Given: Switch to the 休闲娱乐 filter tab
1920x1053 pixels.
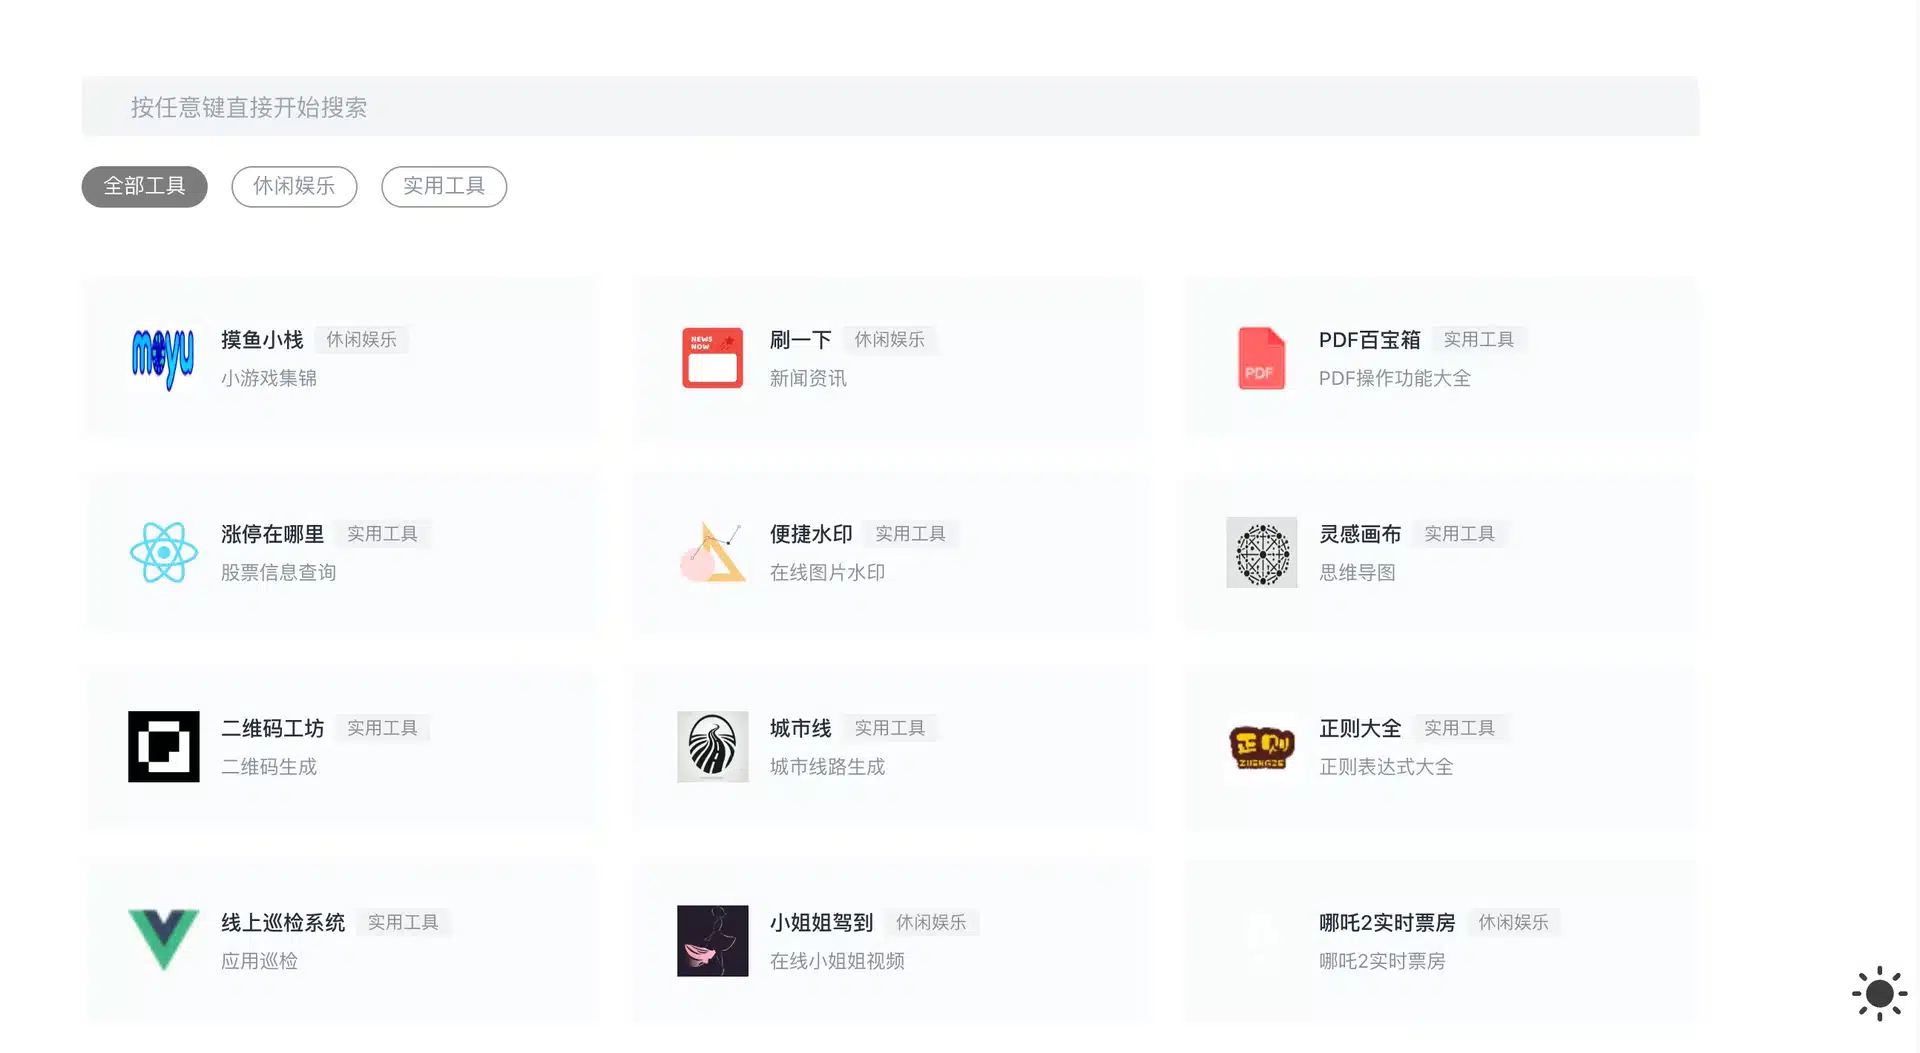Looking at the screenshot, I should (294, 186).
